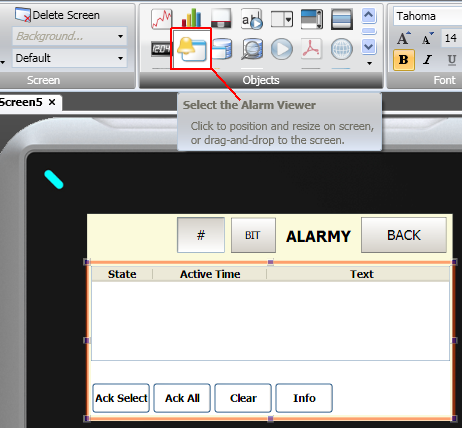The height and width of the screenshot is (428, 462).
Task: Click the Tahoma font name field
Action: click(x=428, y=16)
